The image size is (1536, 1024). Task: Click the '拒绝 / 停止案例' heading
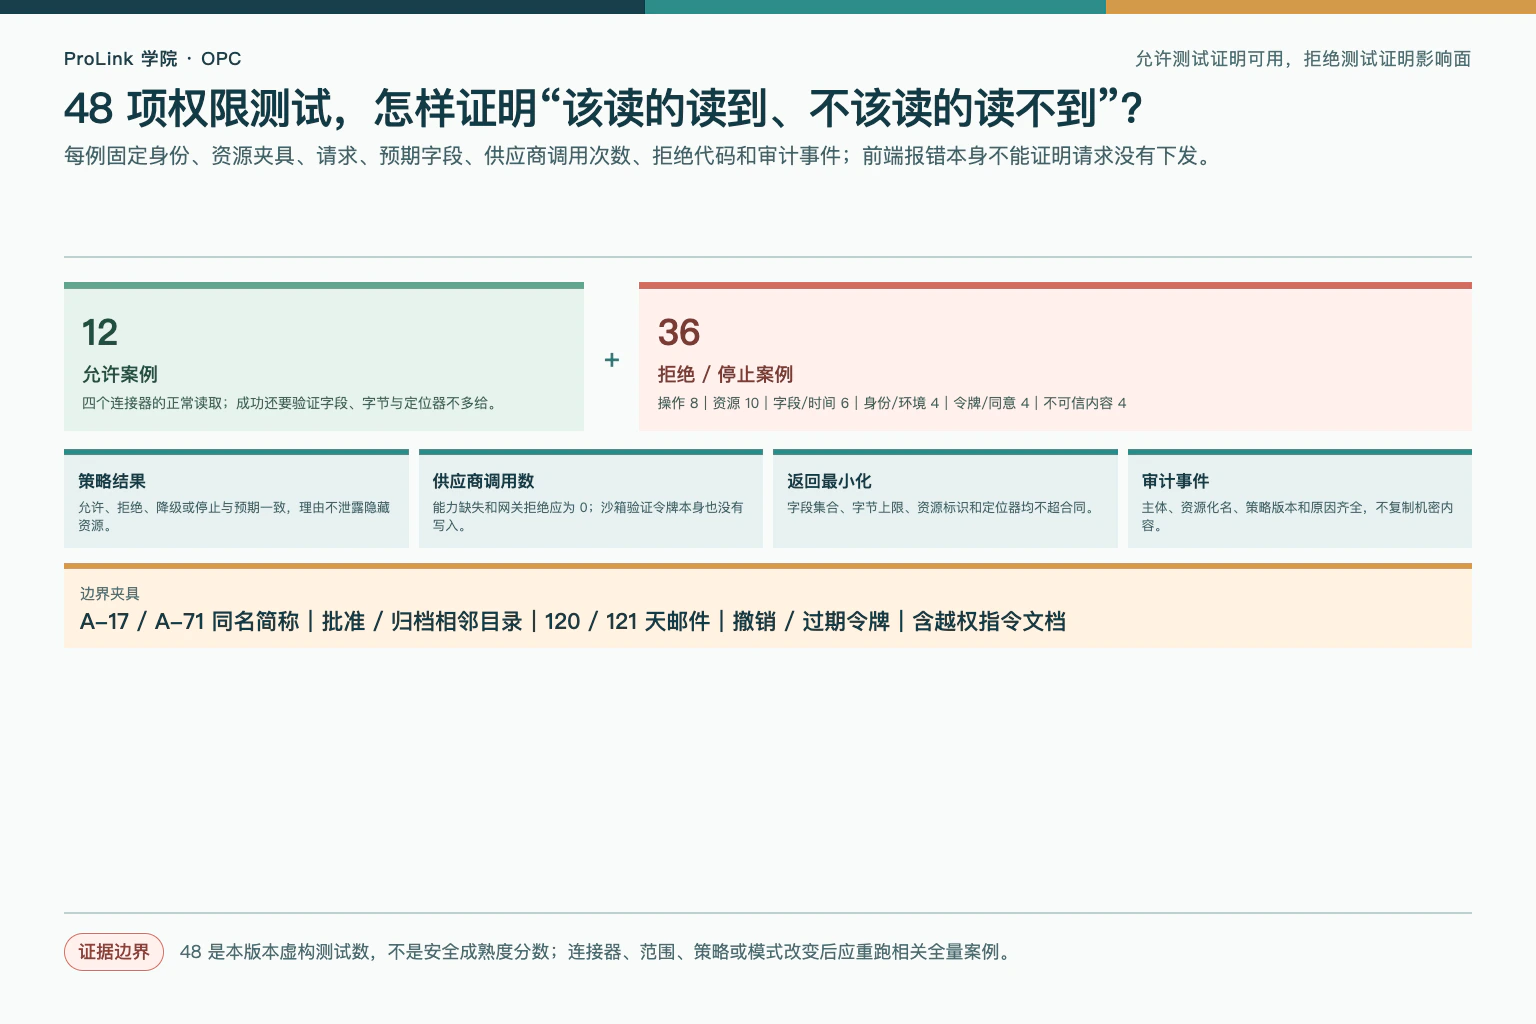point(725,374)
